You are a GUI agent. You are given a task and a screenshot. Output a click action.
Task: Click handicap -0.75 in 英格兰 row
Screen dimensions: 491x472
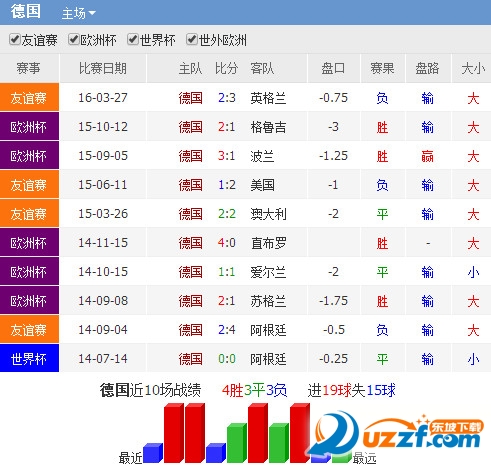tap(333, 98)
